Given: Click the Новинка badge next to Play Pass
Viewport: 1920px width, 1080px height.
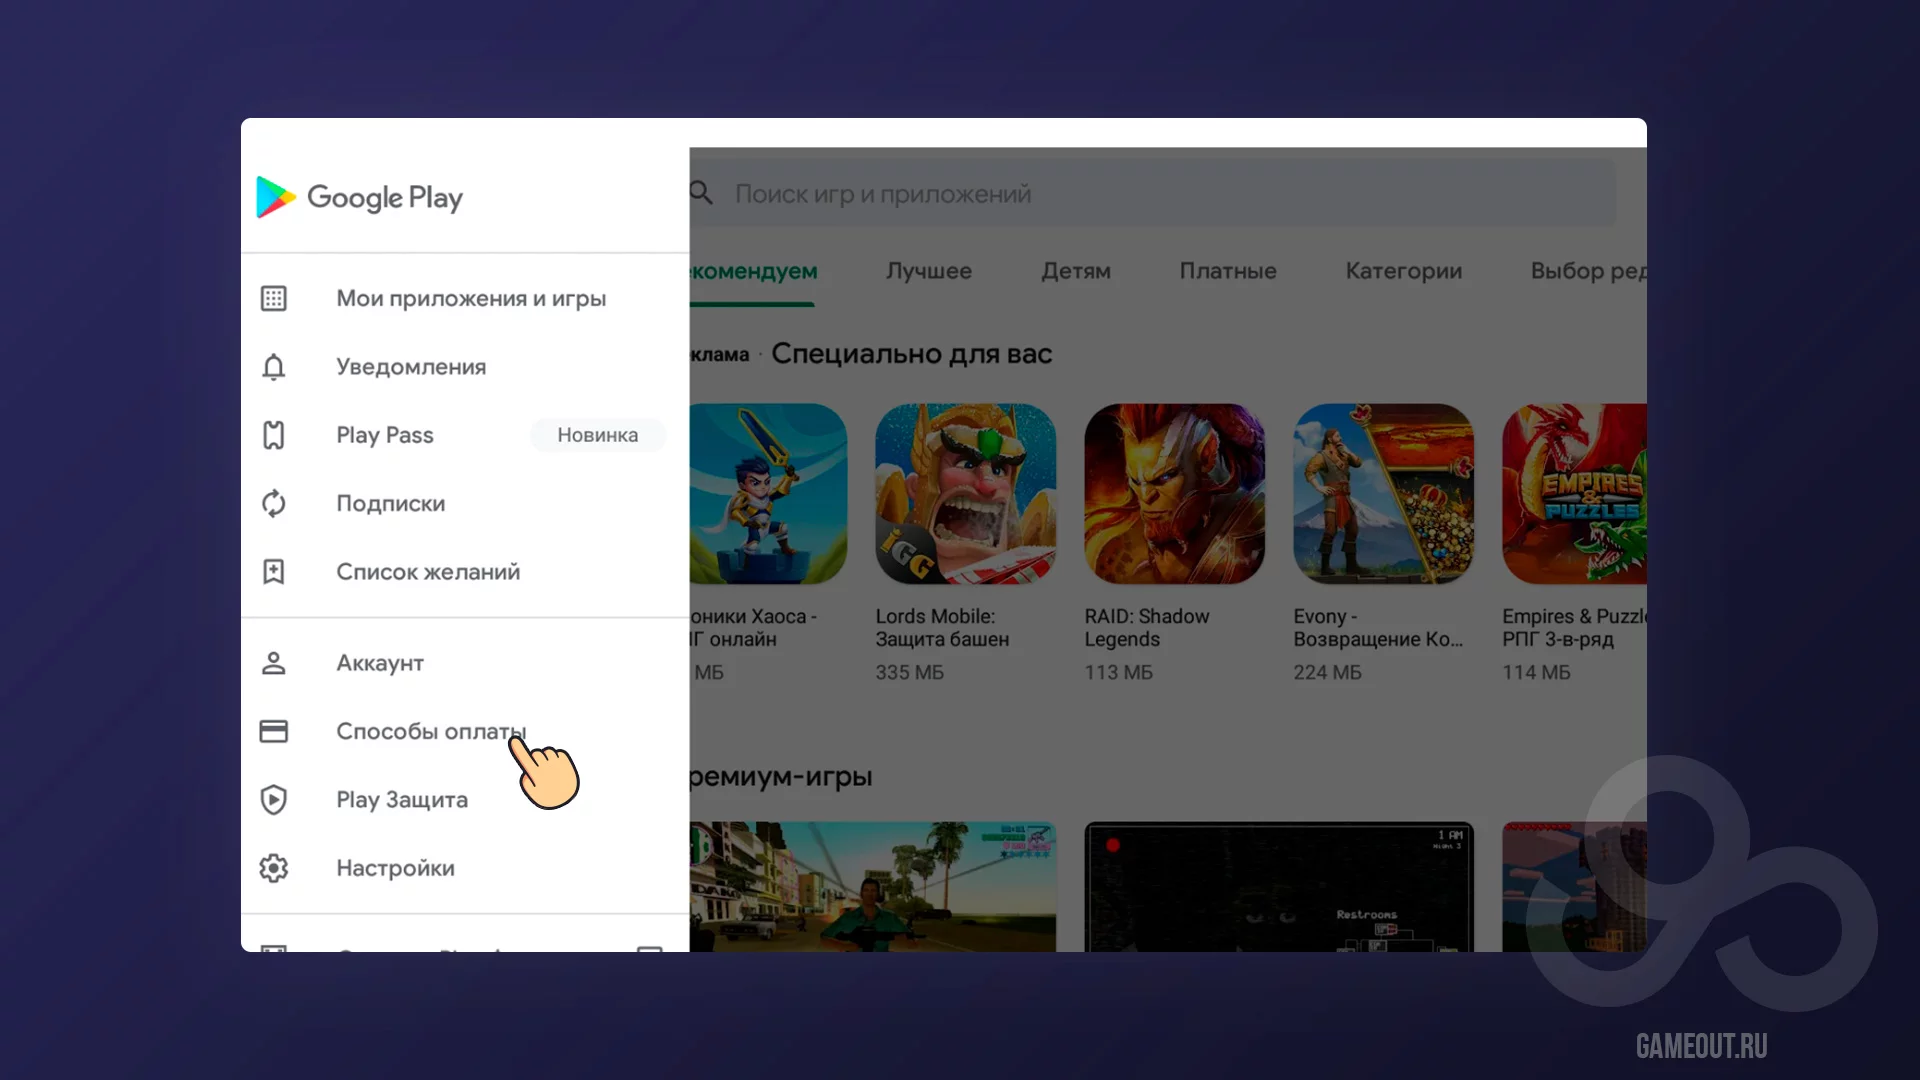Looking at the screenshot, I should (597, 435).
